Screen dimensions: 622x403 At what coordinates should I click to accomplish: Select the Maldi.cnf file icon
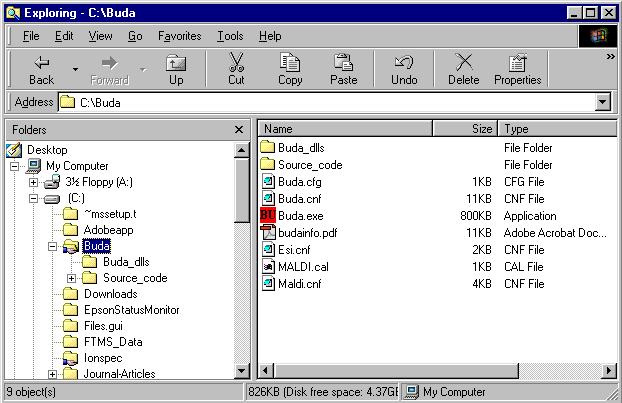[x=268, y=284]
